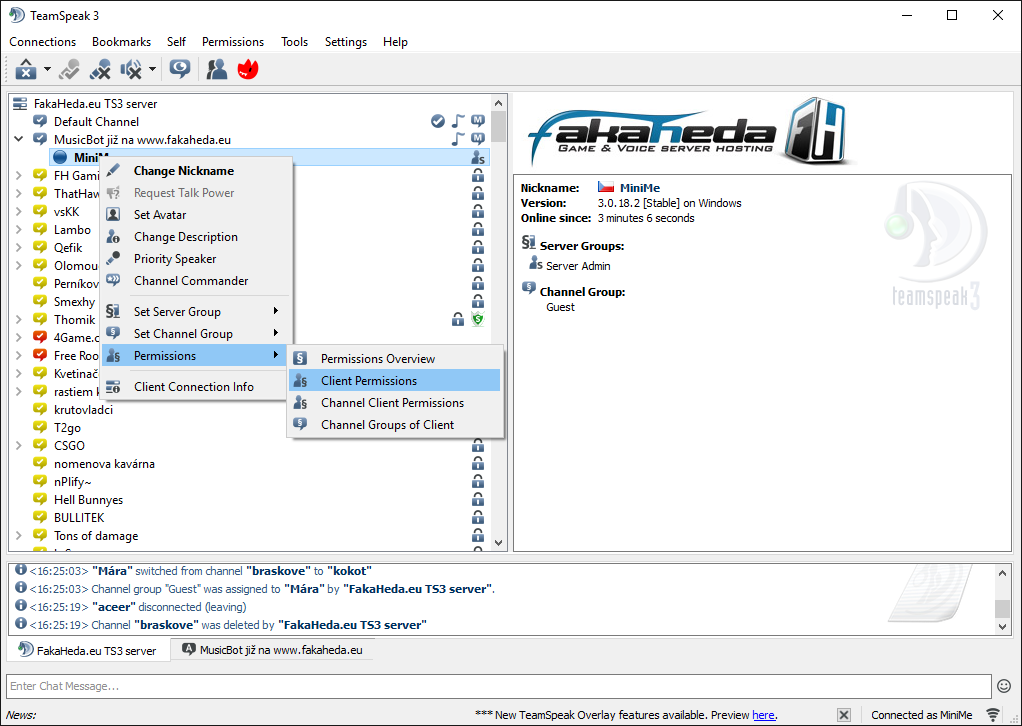Open Channel Client Permissions
Screen dimensions: 1022x726
click(x=394, y=403)
